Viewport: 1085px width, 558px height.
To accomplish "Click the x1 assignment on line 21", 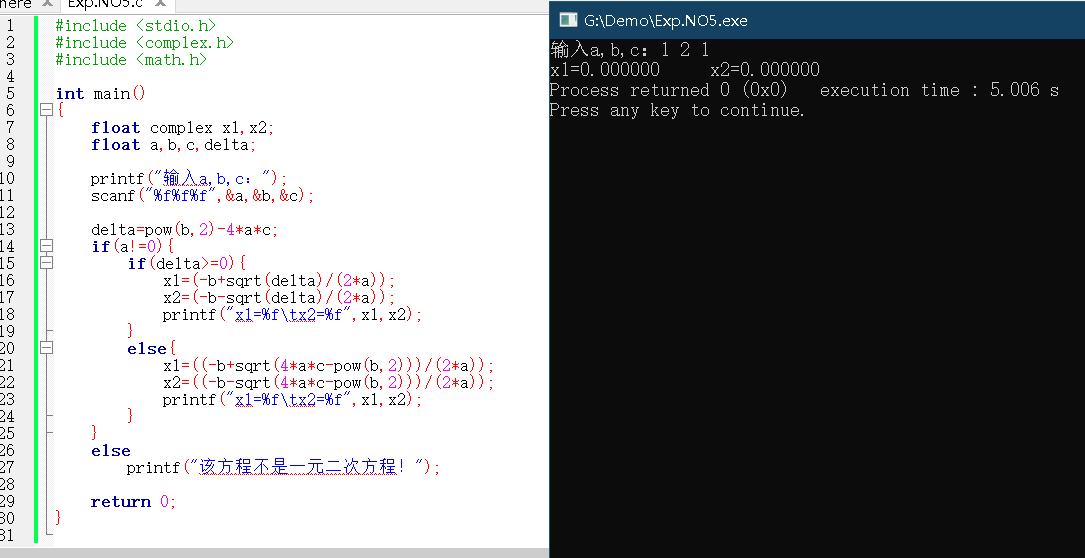I will (329, 365).
